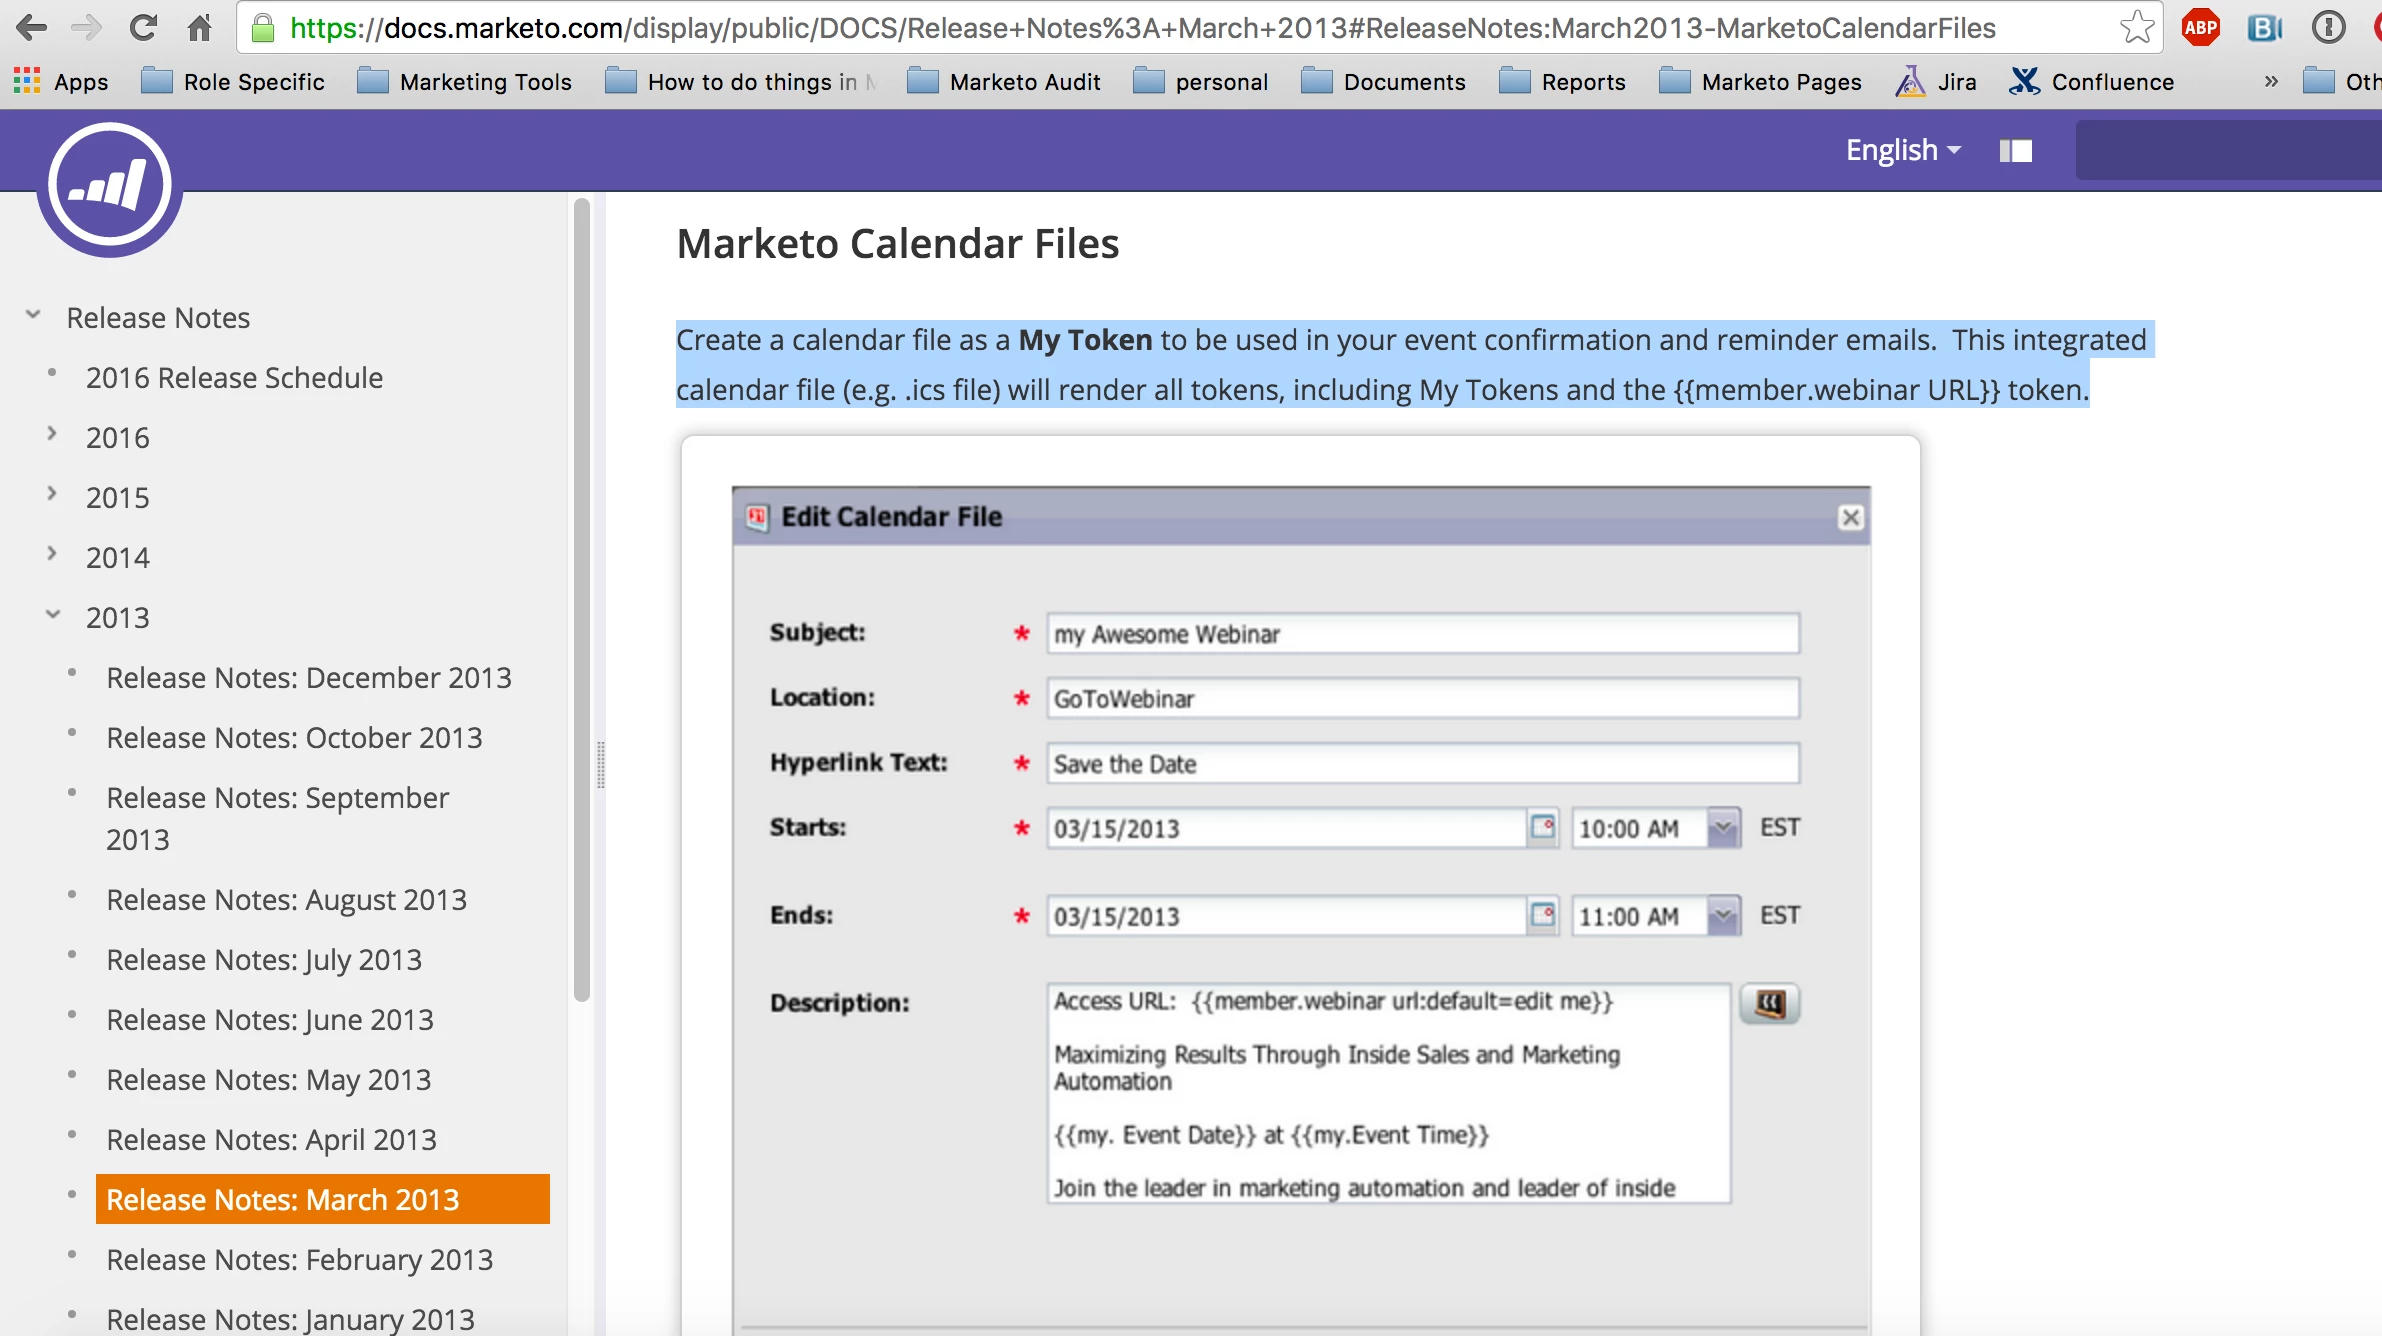2382x1336 pixels.
Task: Click the browser reload icon
Action: (143, 27)
